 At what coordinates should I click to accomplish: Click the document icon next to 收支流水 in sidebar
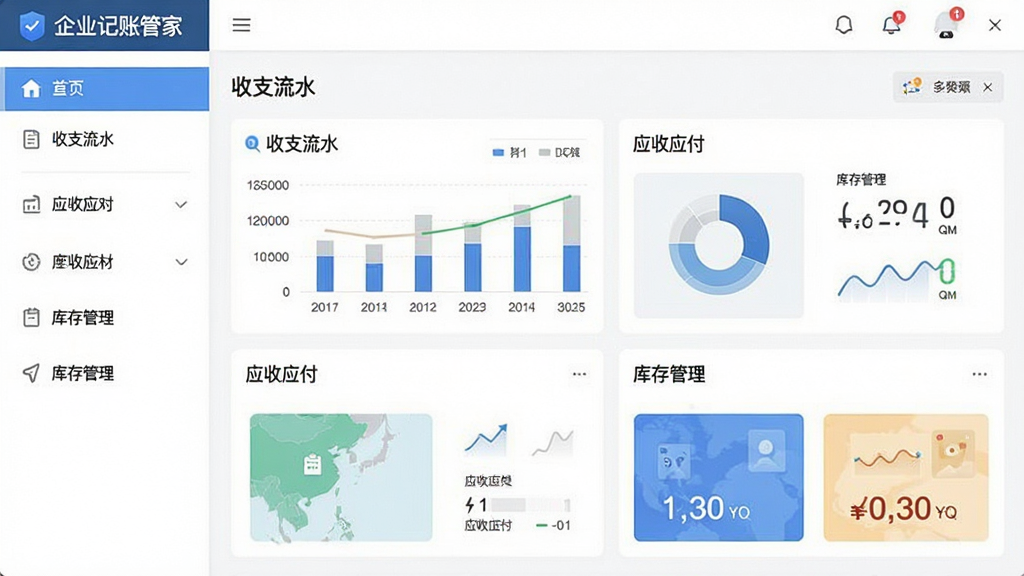[x=31, y=139]
